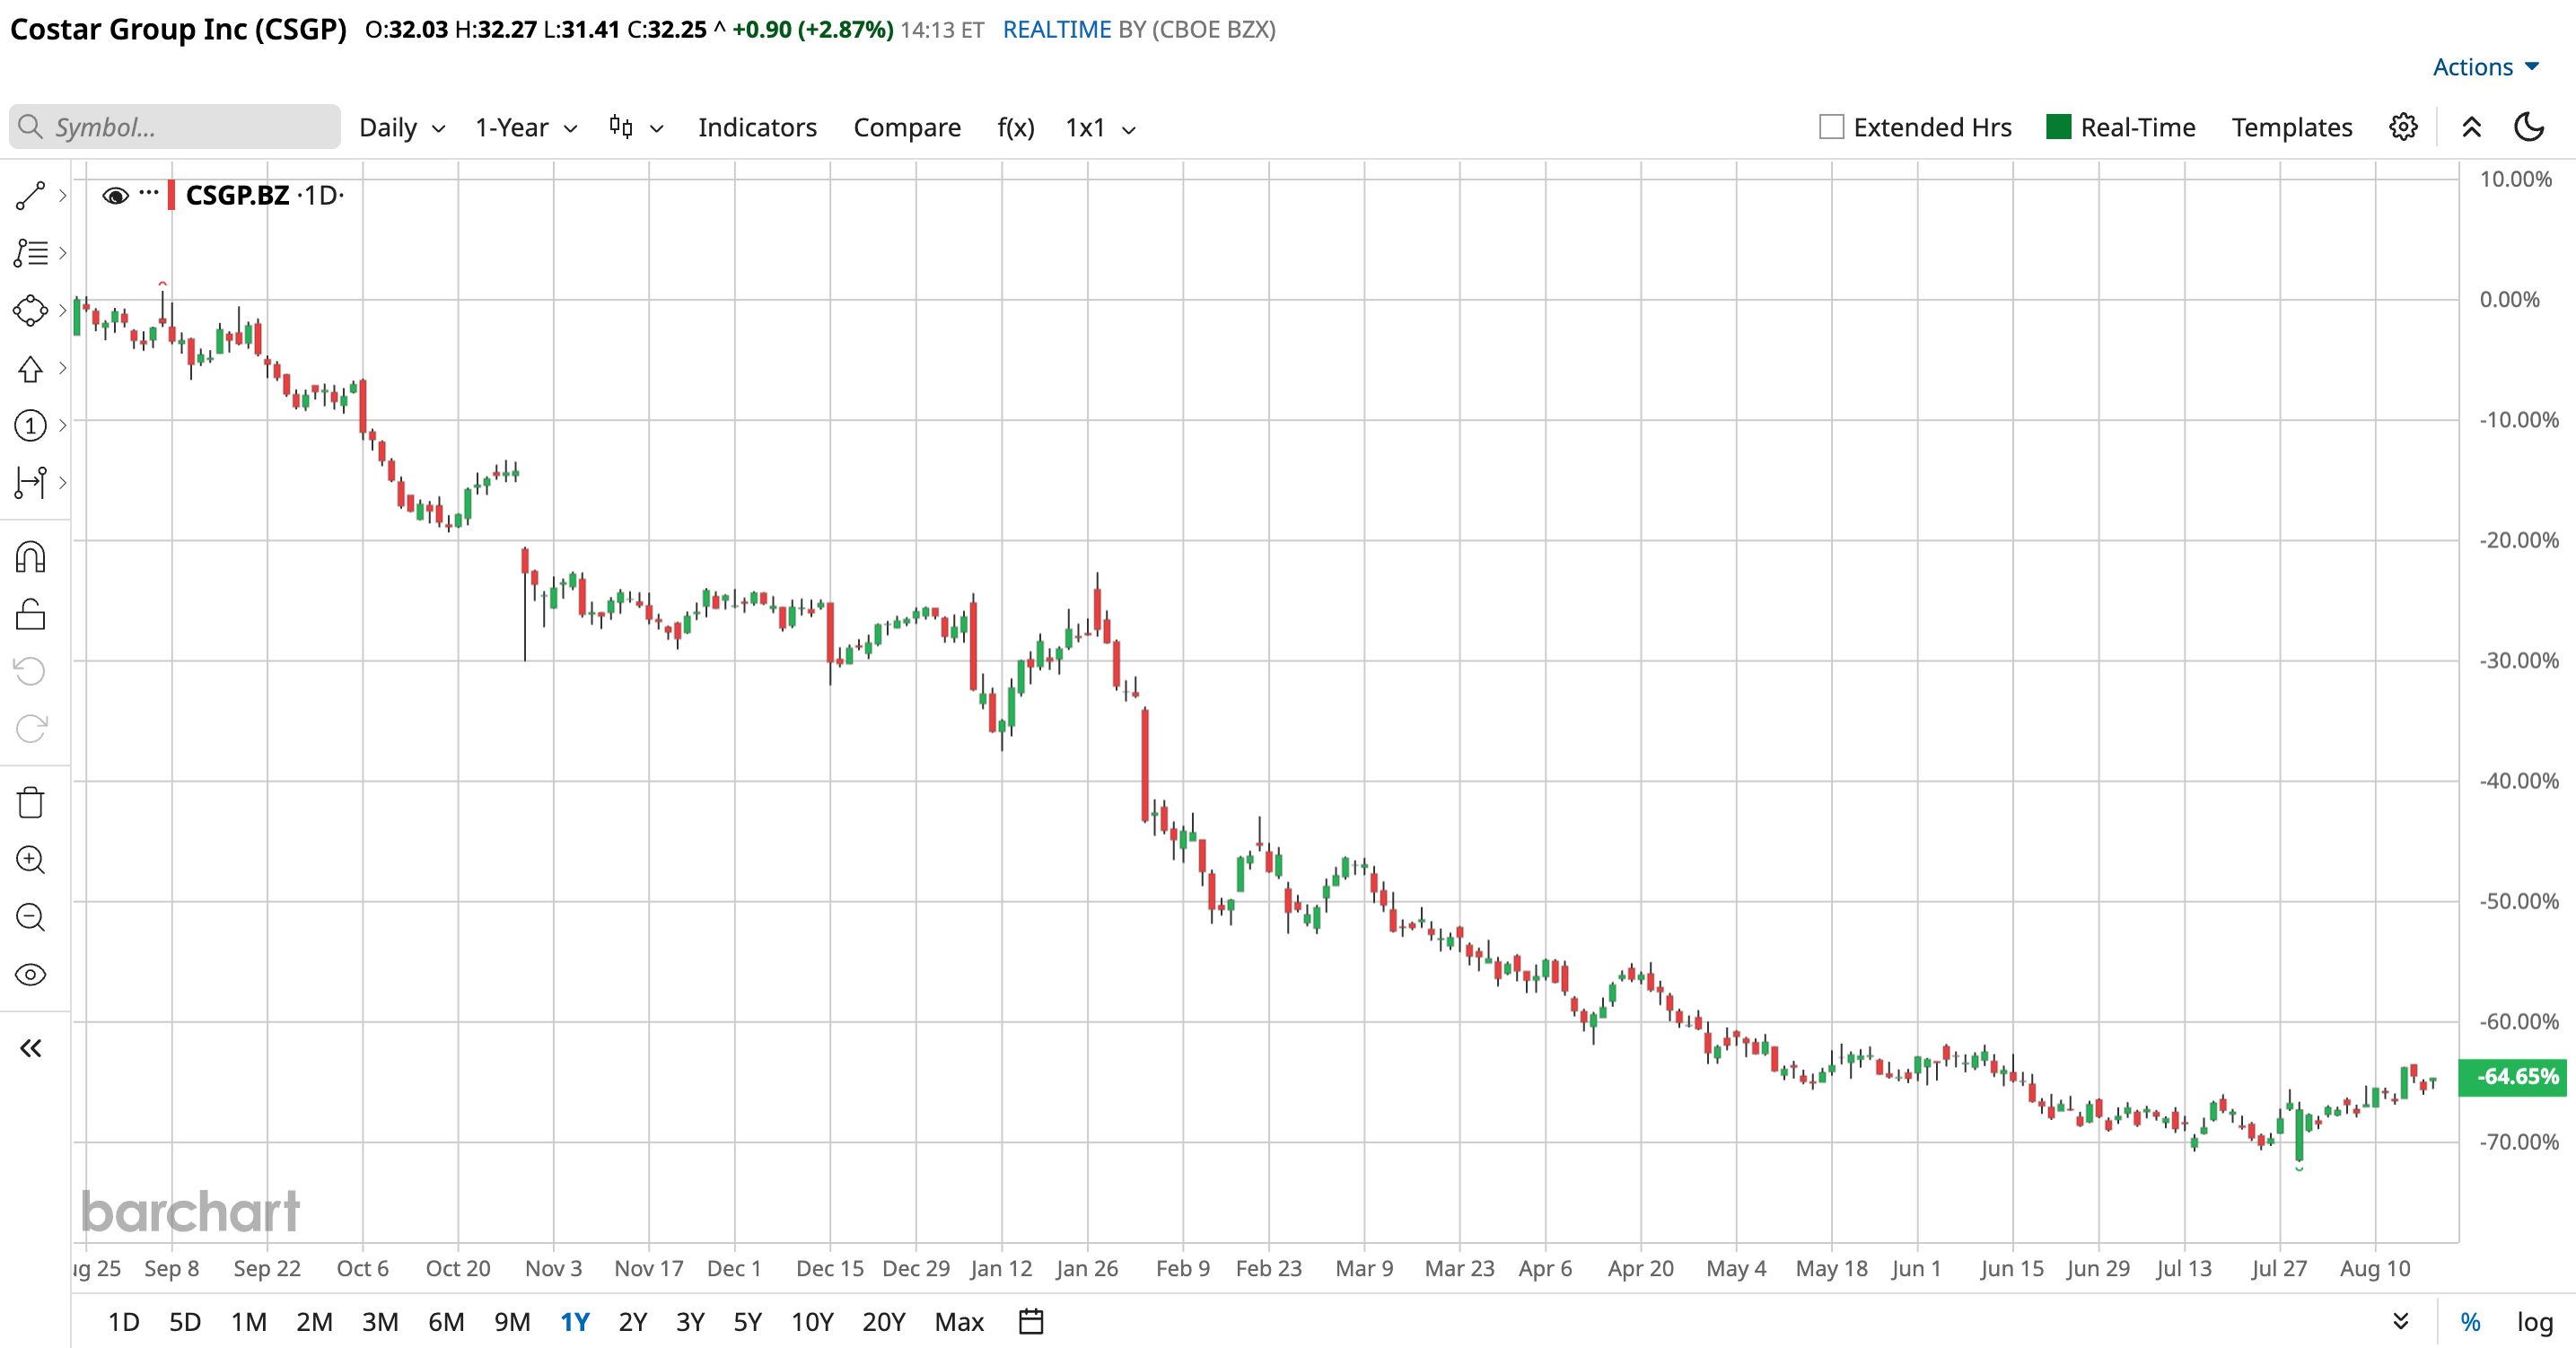2576x1348 pixels.
Task: Open the Indicators menu
Action: (757, 128)
